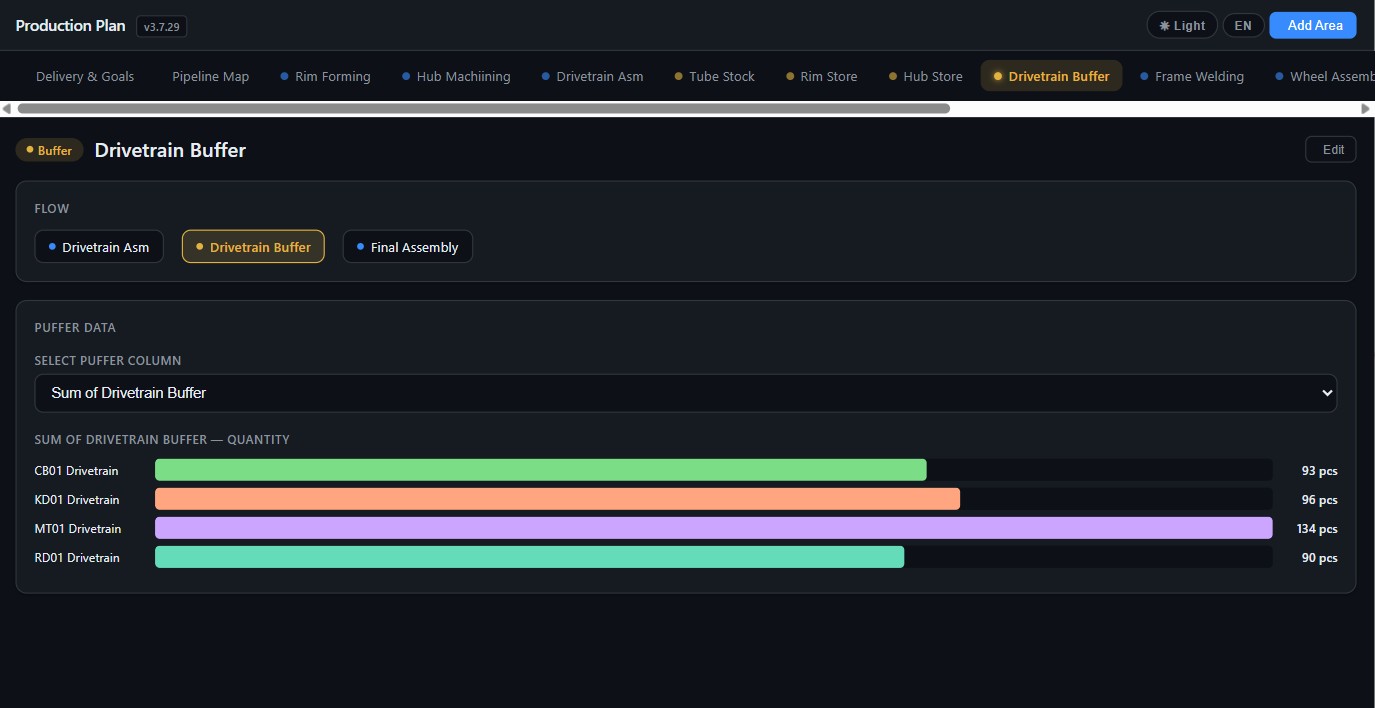Click the Edit button for Drivetrain Buffer

(1331, 149)
